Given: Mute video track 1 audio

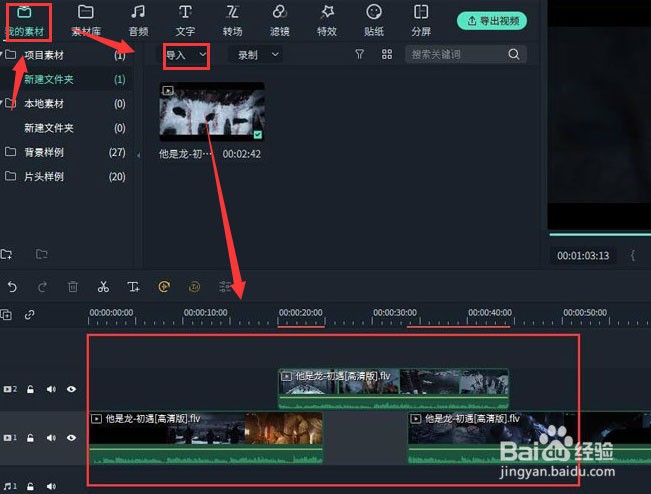Looking at the screenshot, I should 51,438.
